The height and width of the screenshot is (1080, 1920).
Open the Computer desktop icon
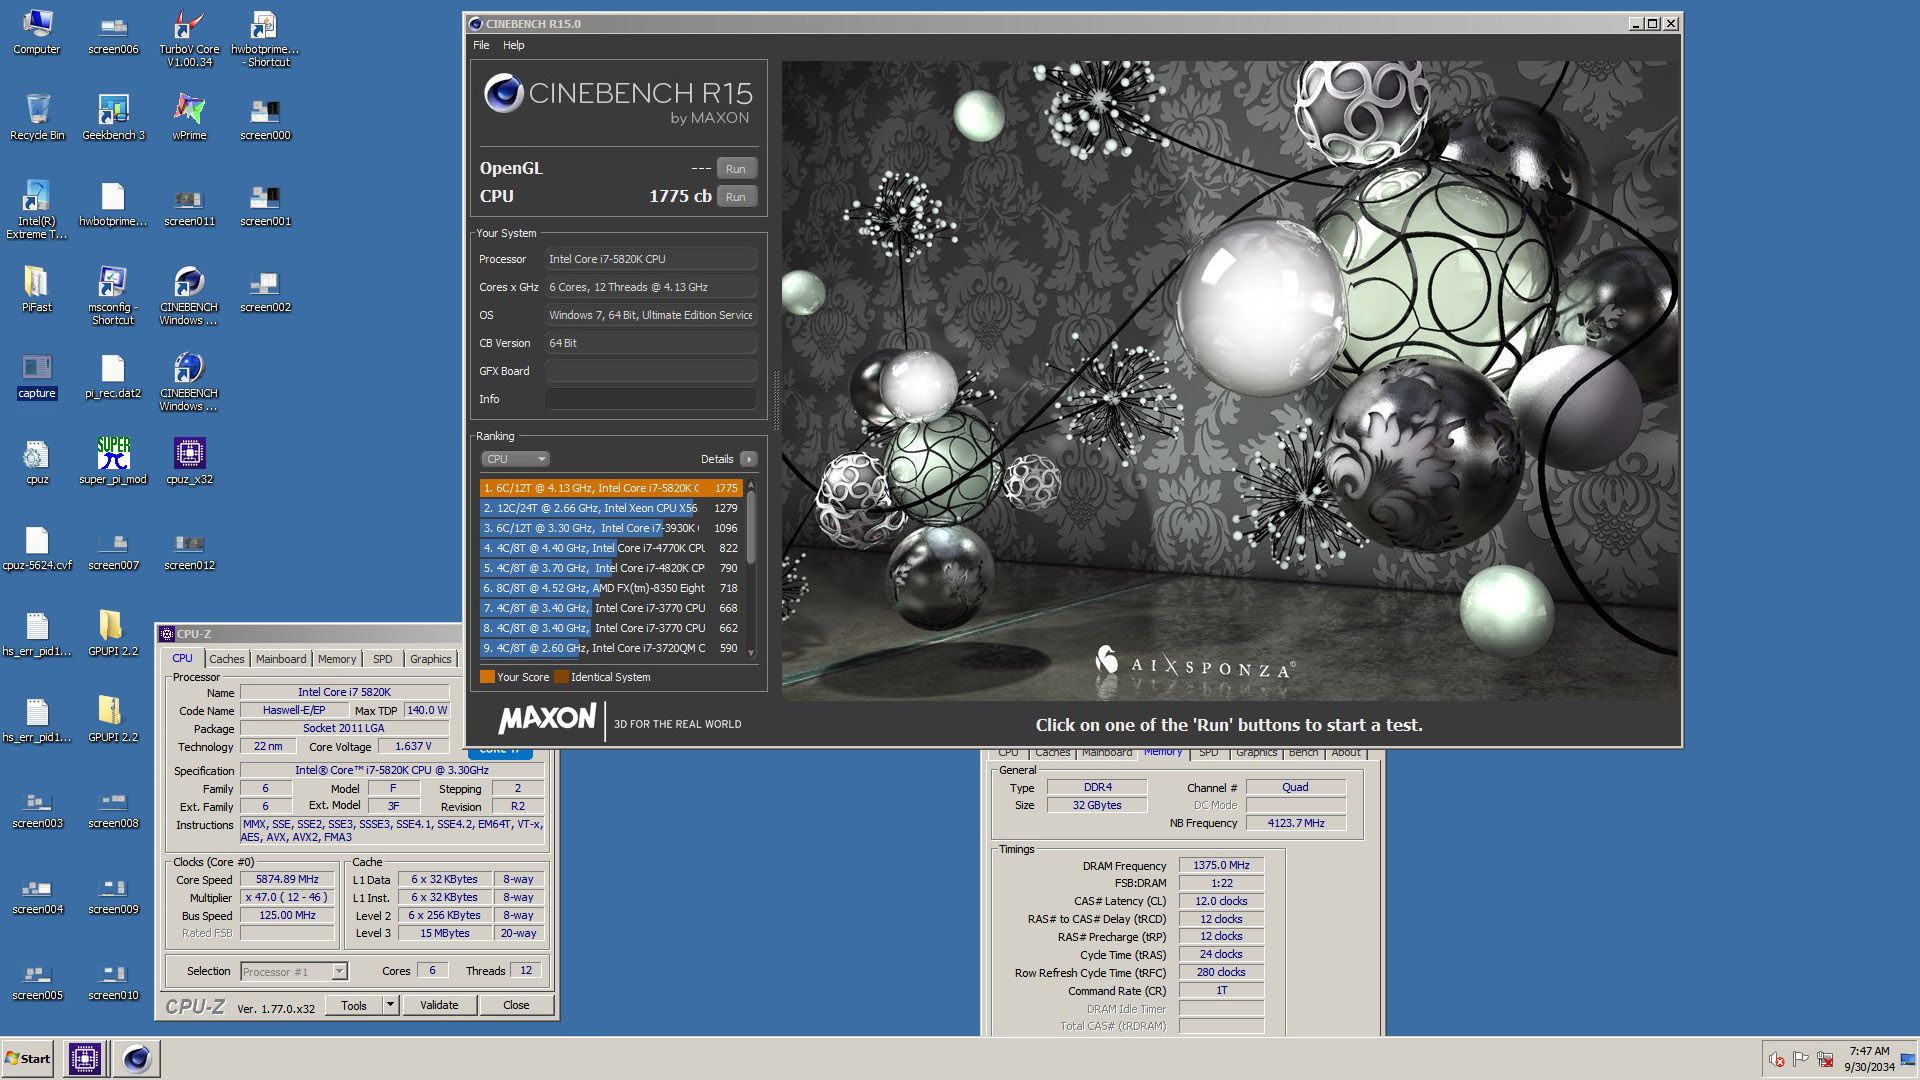[37, 33]
